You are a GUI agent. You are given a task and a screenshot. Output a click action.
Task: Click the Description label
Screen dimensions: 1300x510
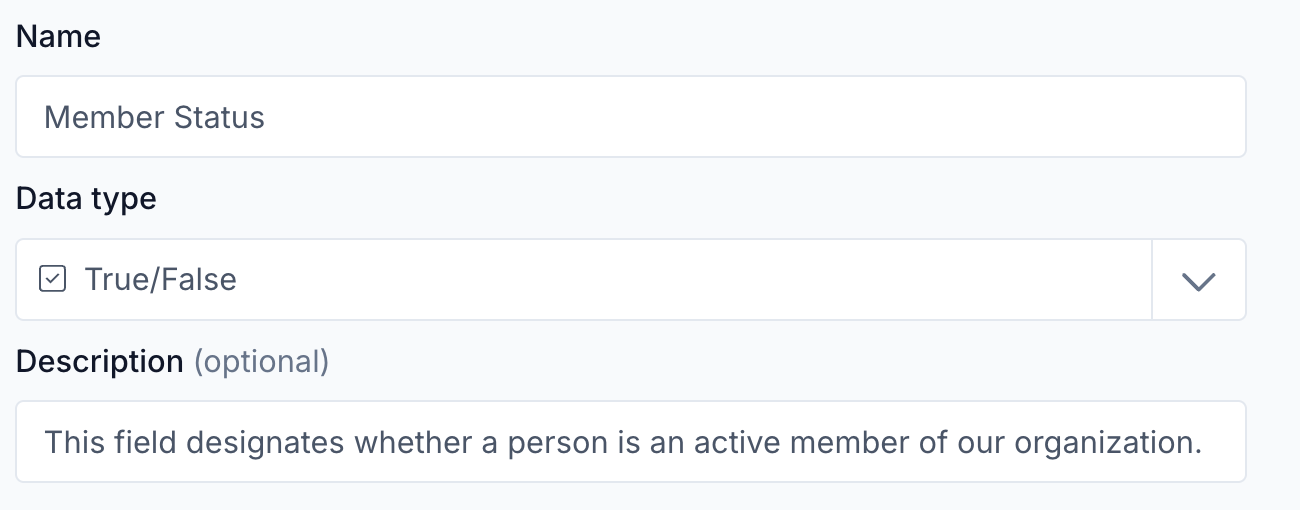click(100, 361)
